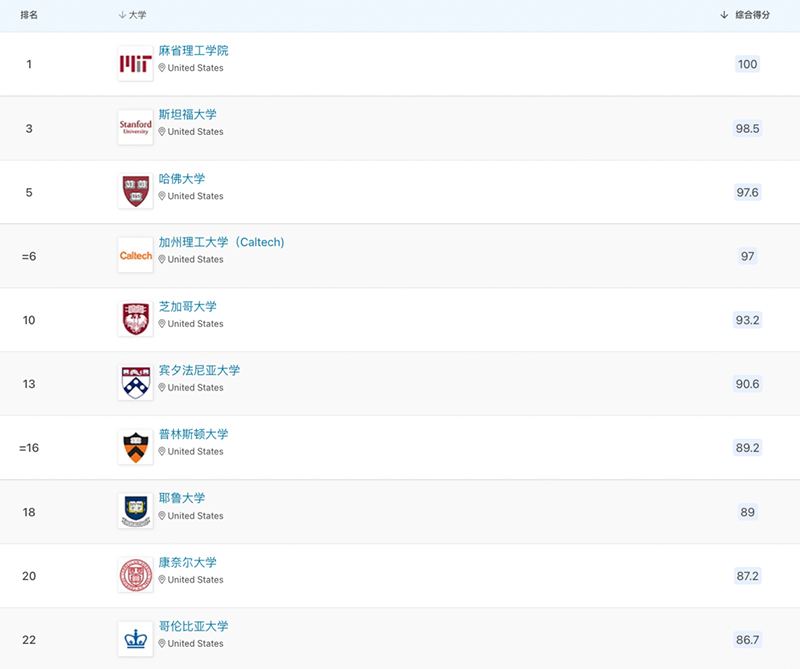Click the 排名 column header
The height and width of the screenshot is (669, 800).
tap(29, 15)
